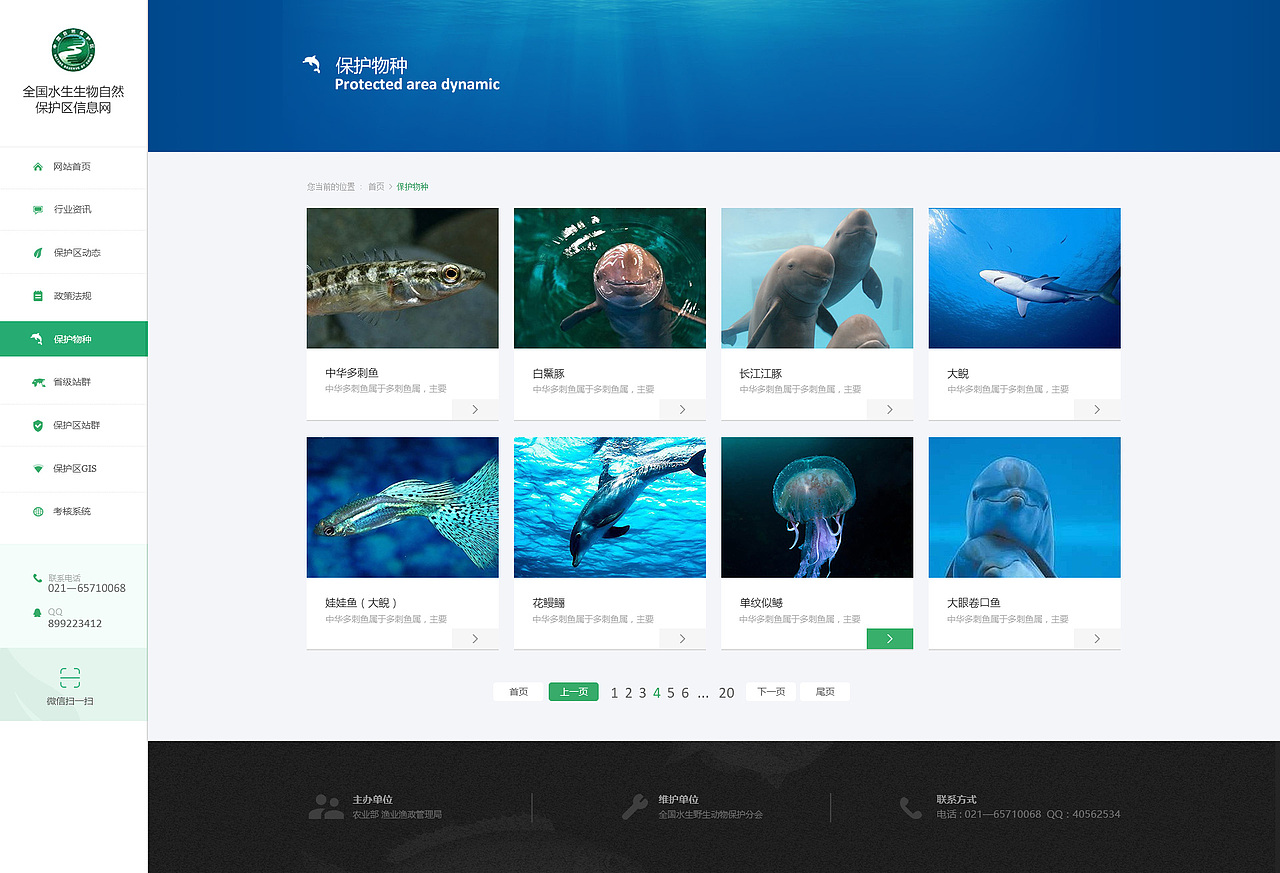Open the guppy photo above 娃娃鱼（大鲵）

(x=402, y=507)
